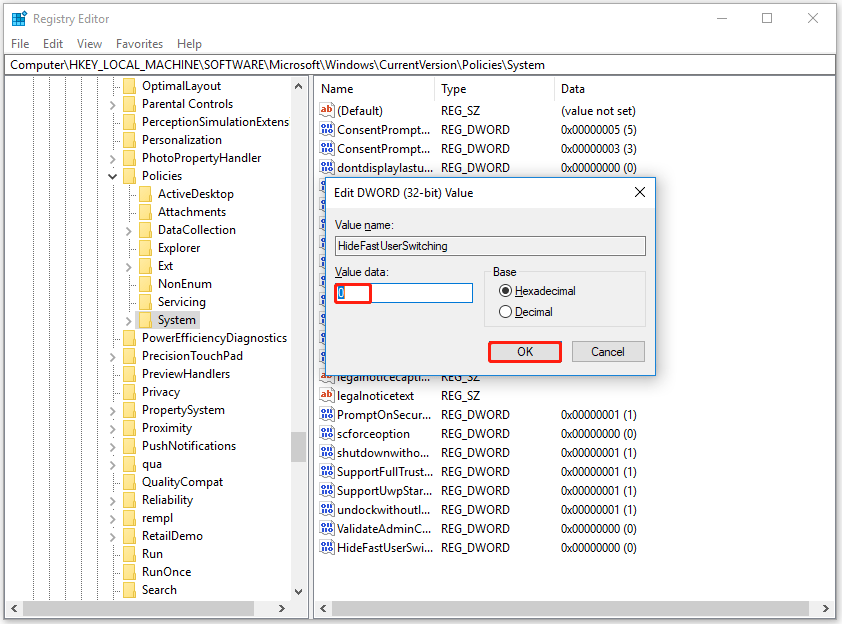This screenshot has width=842, height=624.
Task: Click the values pane horizontal scrollbar thumb
Action: pyautogui.click(x=570, y=608)
